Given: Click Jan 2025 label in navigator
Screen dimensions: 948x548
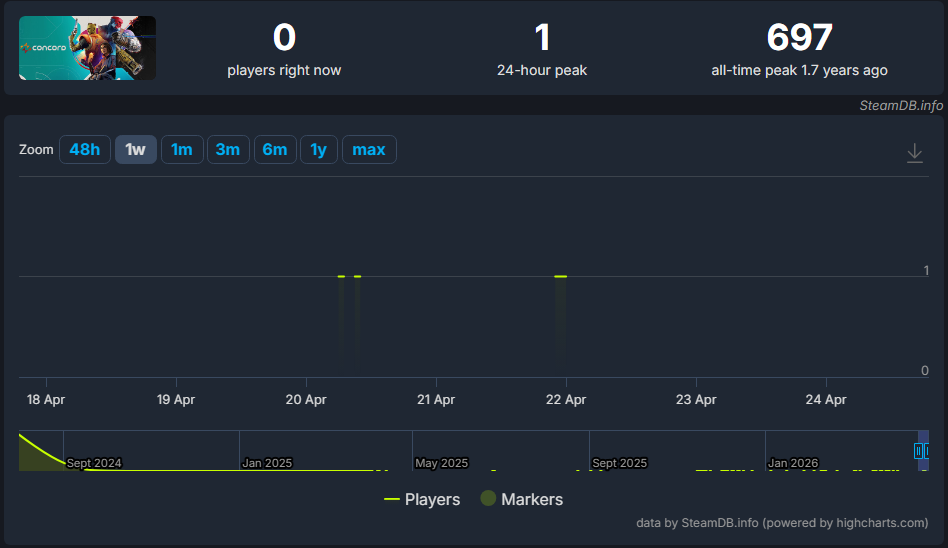Looking at the screenshot, I should [x=267, y=463].
